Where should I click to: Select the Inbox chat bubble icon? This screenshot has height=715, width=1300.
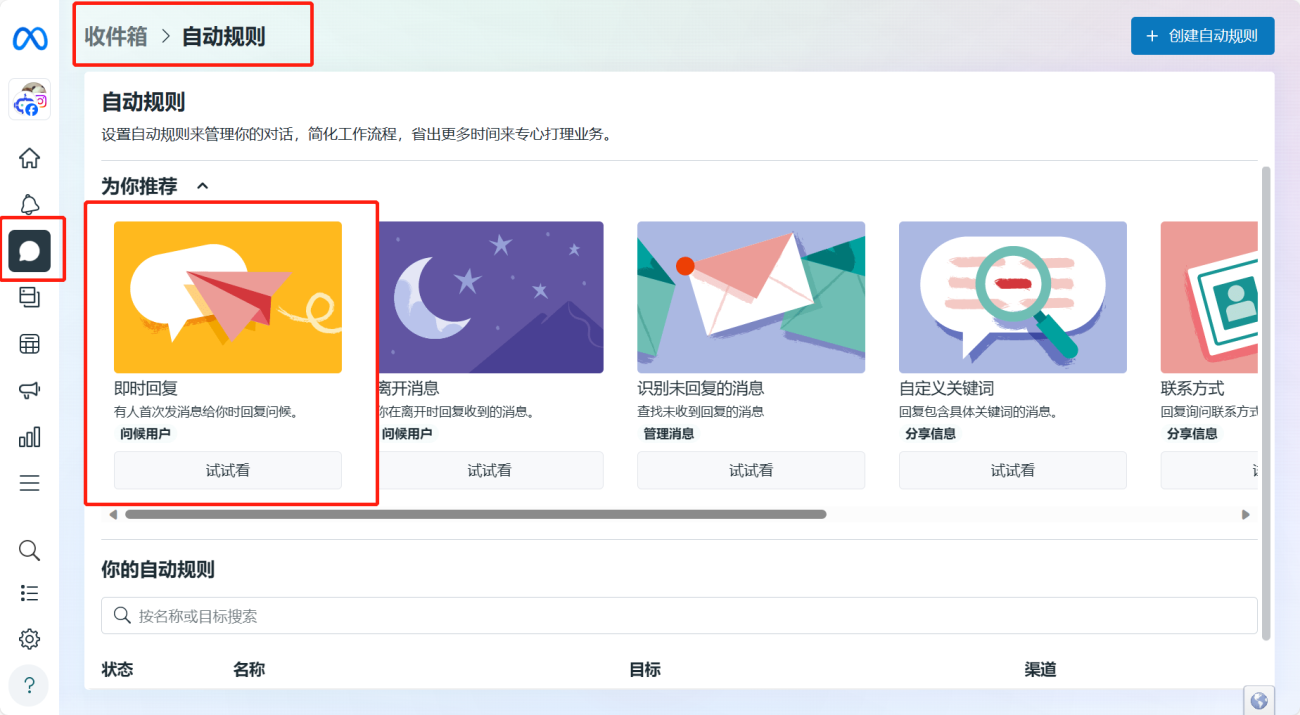(30, 251)
